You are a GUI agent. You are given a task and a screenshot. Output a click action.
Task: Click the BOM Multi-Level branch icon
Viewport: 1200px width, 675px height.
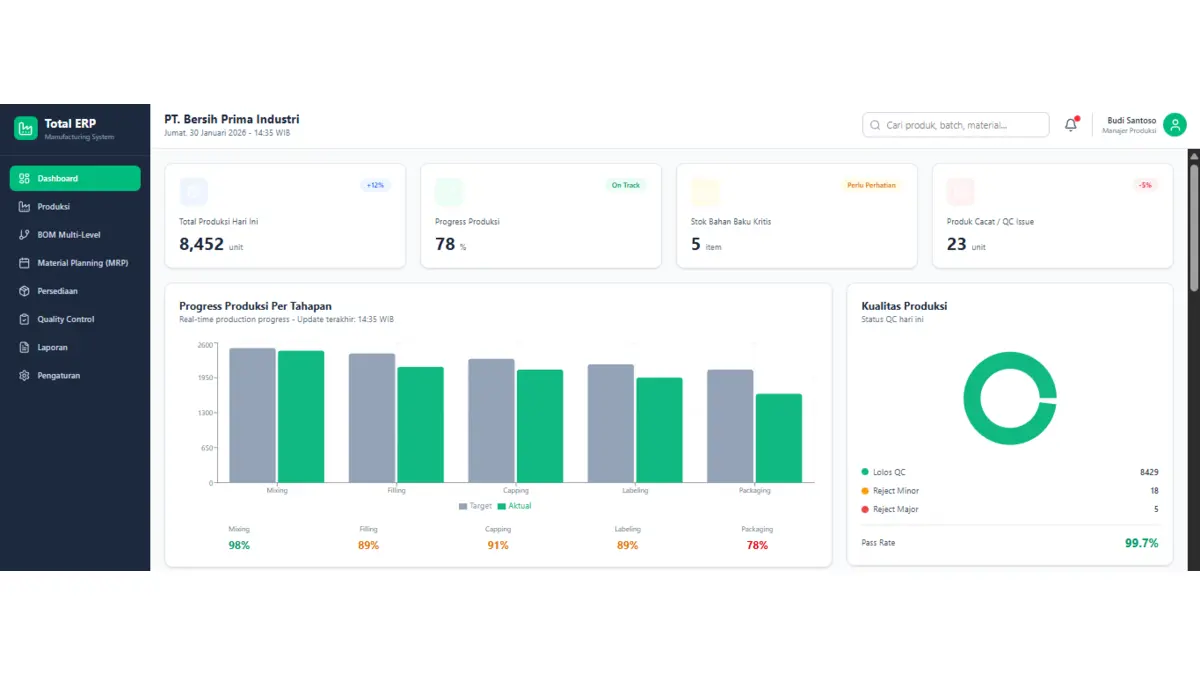click(25, 235)
